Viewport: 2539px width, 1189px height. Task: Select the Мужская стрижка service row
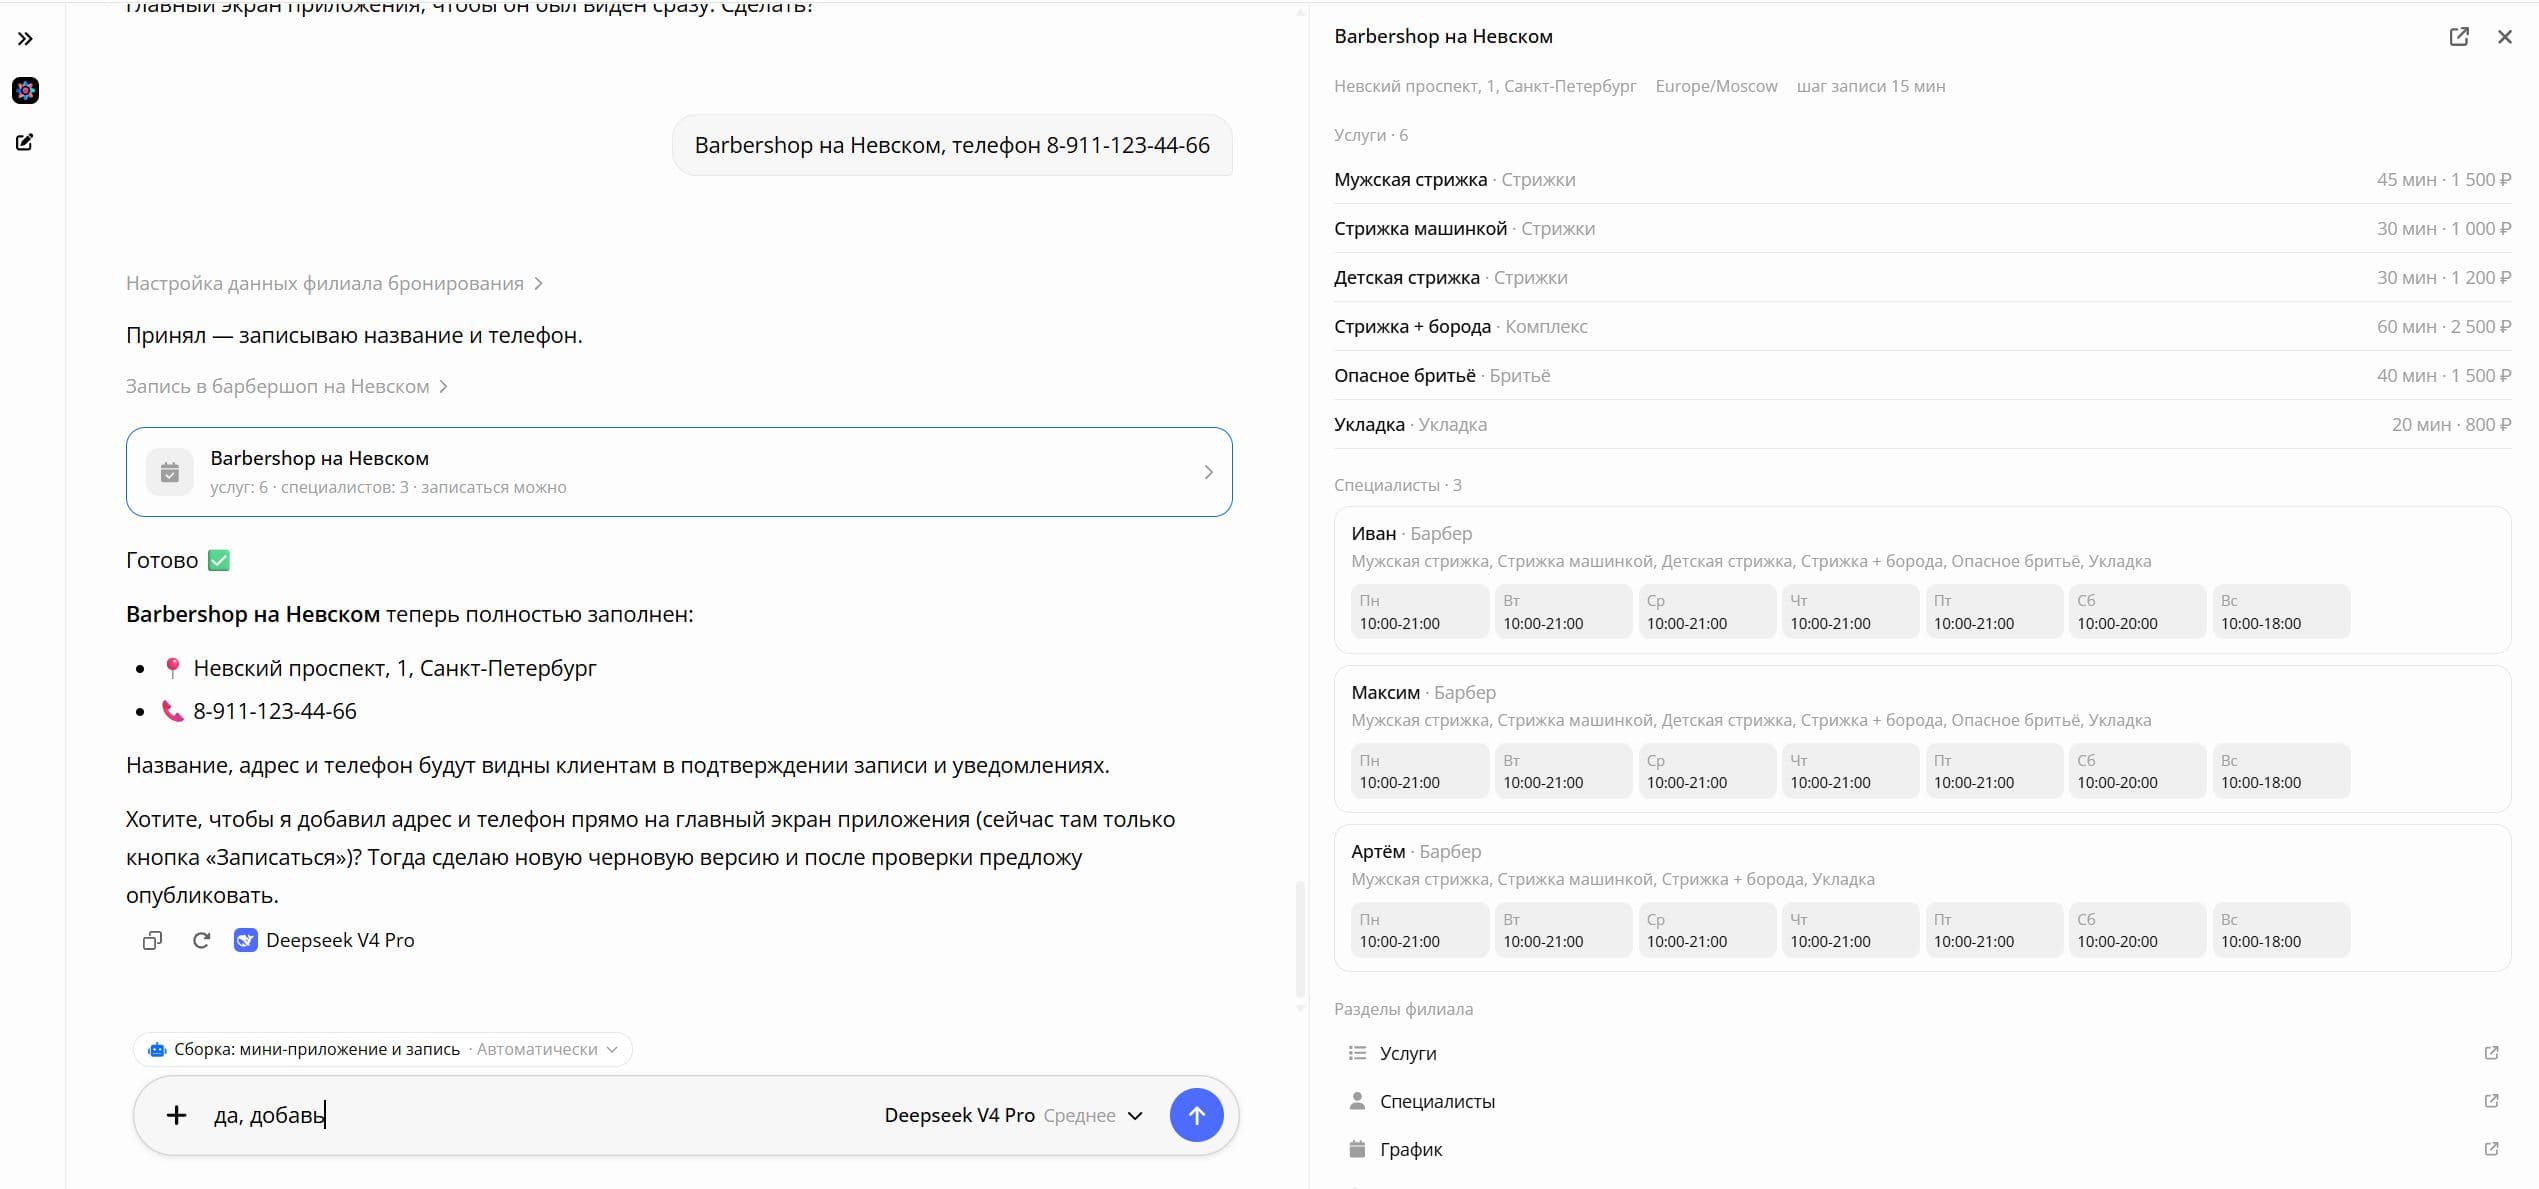pyautogui.click(x=1923, y=180)
